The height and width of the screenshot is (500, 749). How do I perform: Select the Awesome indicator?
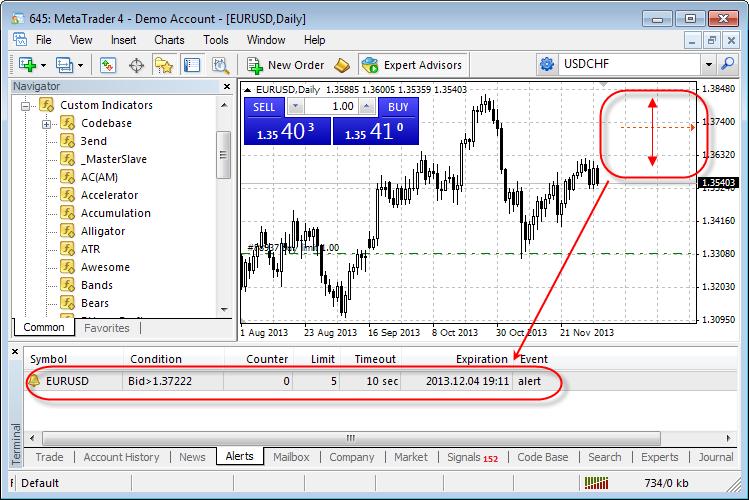[x=105, y=267]
